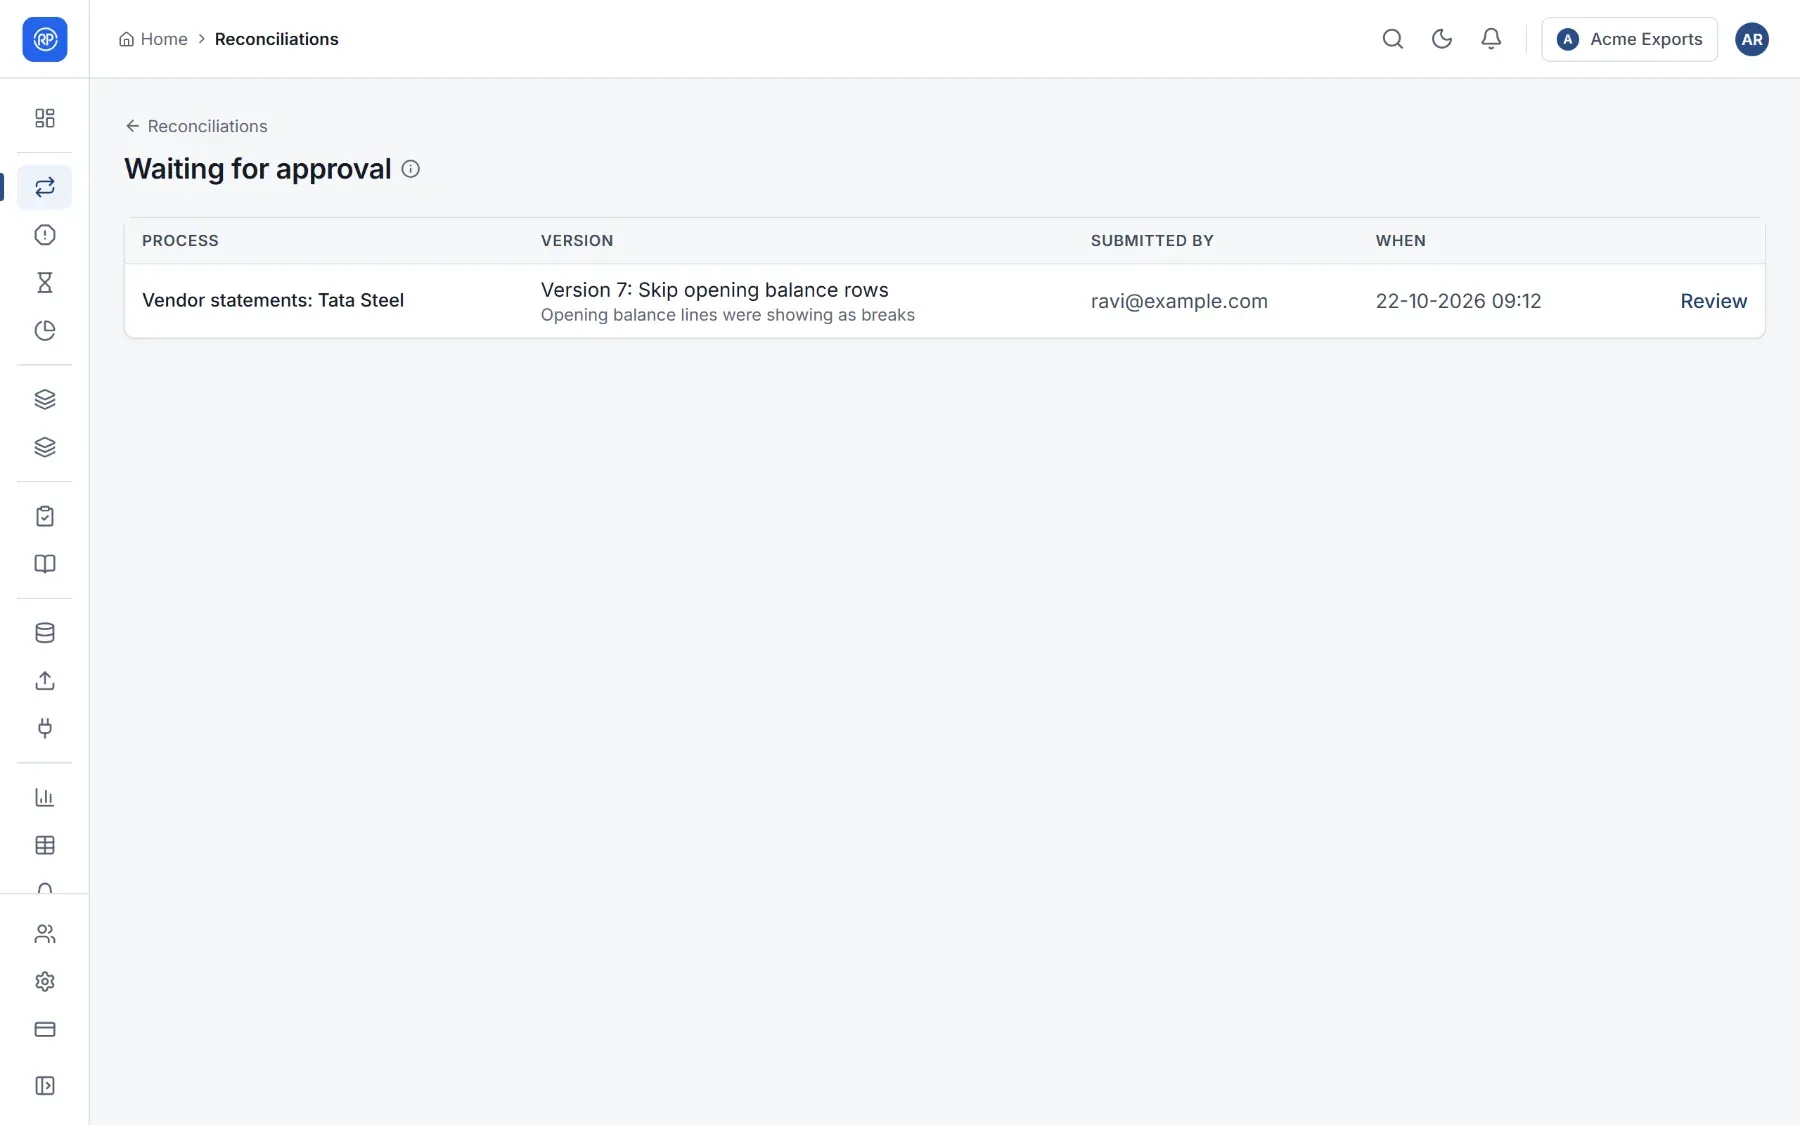Select the Vendor statements: Tata Steel cell
The image size is (1800, 1125).
[x=273, y=300]
